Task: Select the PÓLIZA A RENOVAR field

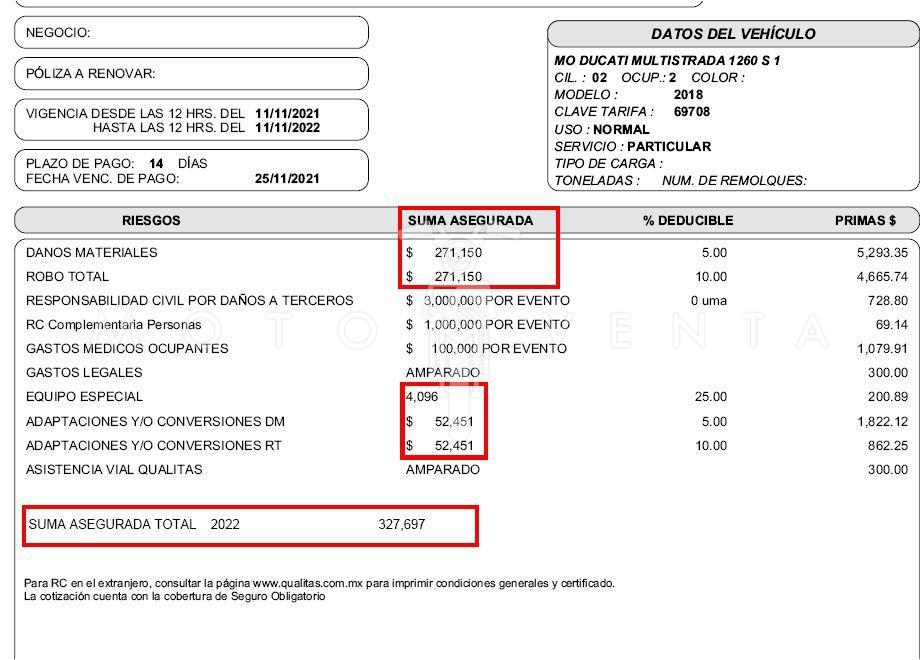Action: coord(191,74)
